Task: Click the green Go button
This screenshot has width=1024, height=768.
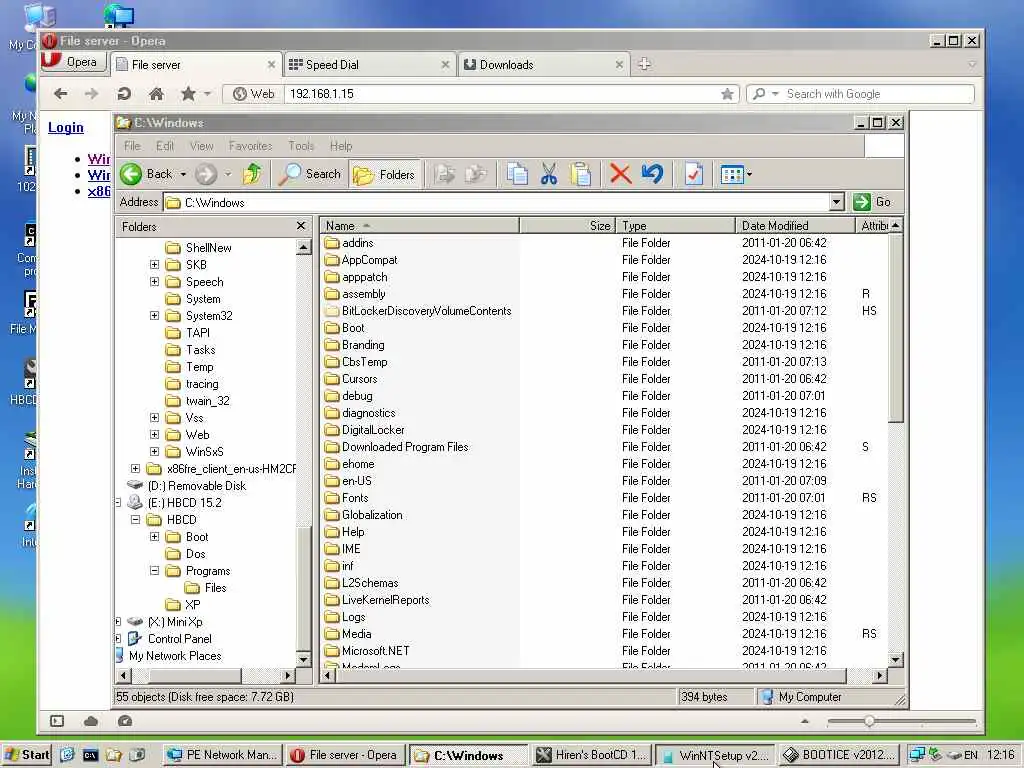Action: [873, 202]
